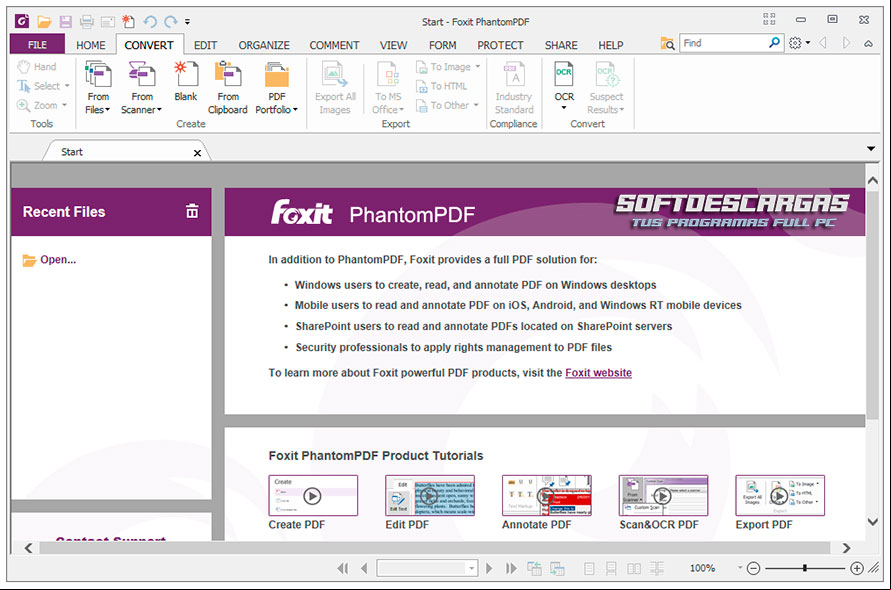Create a Blank PDF
Image resolution: width=891 pixels, height=590 pixels.
point(186,81)
